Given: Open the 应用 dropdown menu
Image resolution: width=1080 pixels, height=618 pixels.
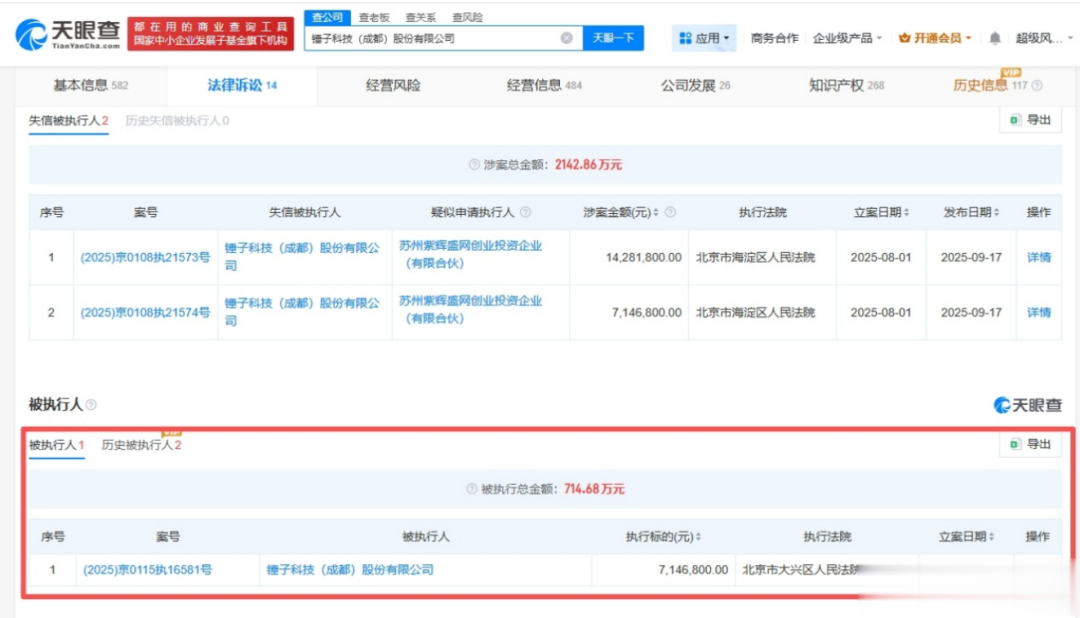Looking at the screenshot, I should pos(704,38).
